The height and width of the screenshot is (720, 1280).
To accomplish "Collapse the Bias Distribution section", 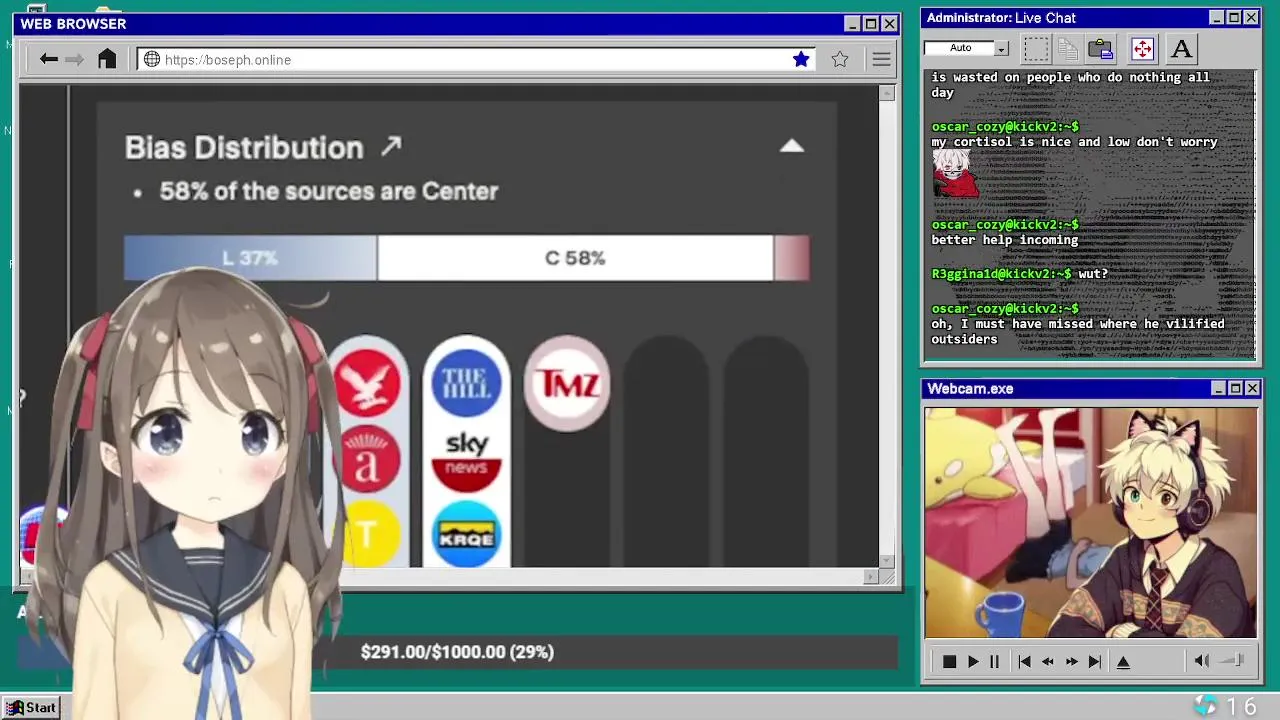I will point(791,146).
